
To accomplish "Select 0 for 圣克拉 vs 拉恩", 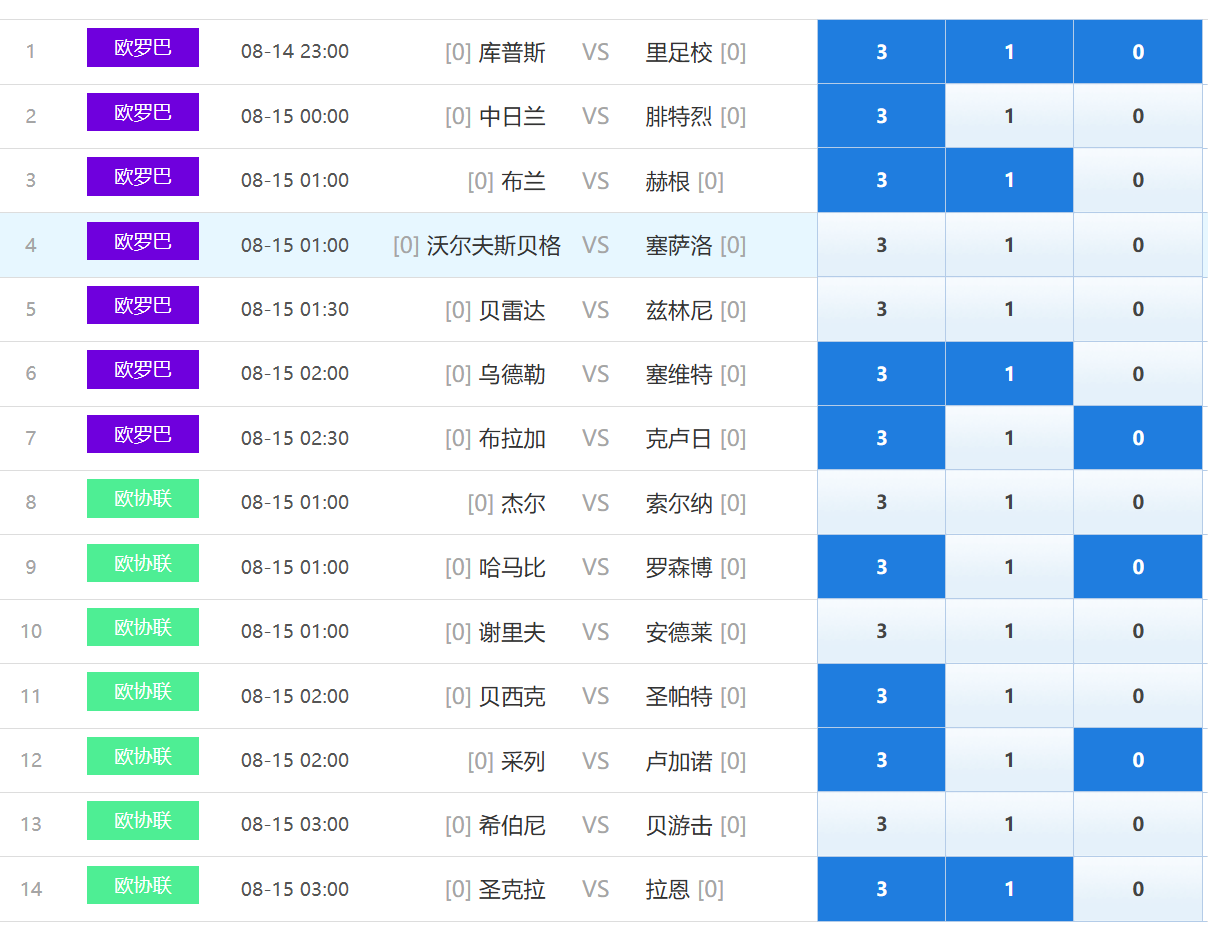I will (1138, 889).
